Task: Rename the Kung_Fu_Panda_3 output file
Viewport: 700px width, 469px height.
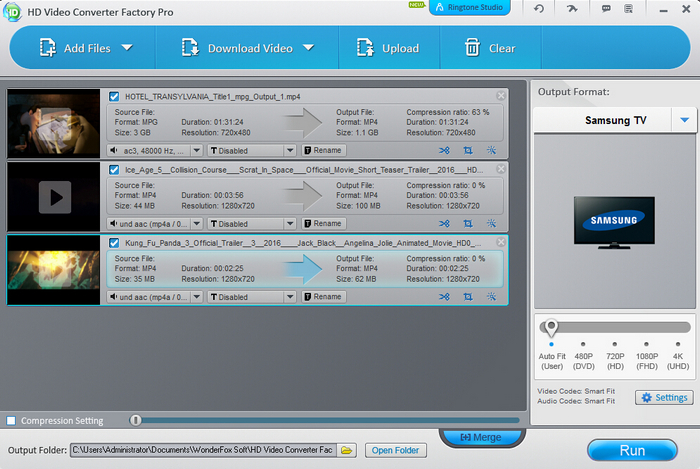Action: click(324, 297)
